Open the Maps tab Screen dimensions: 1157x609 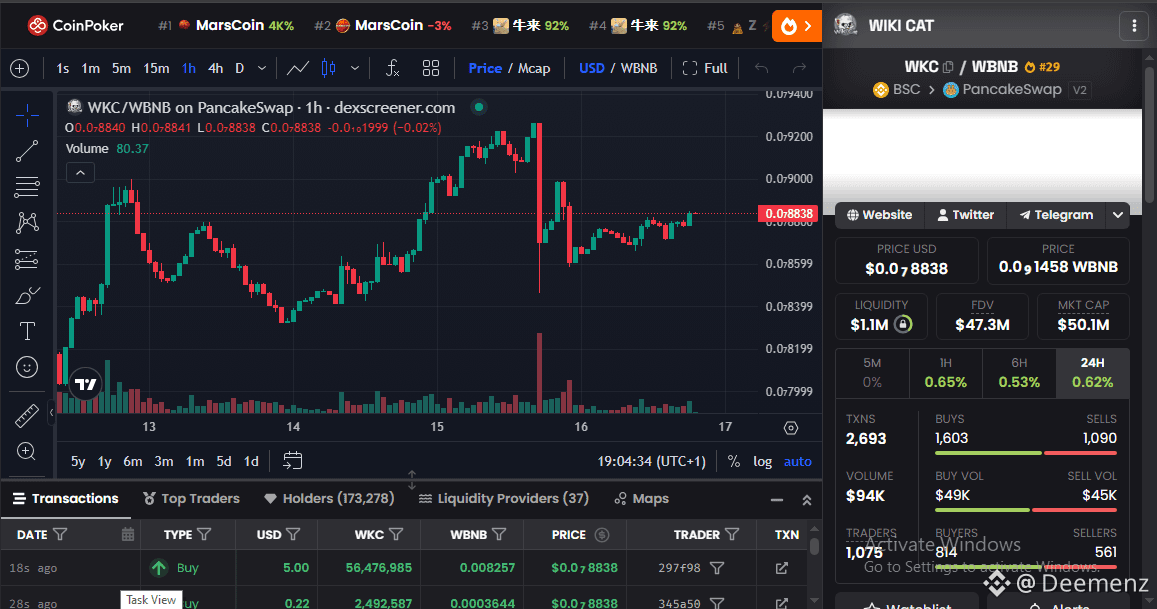click(641, 498)
